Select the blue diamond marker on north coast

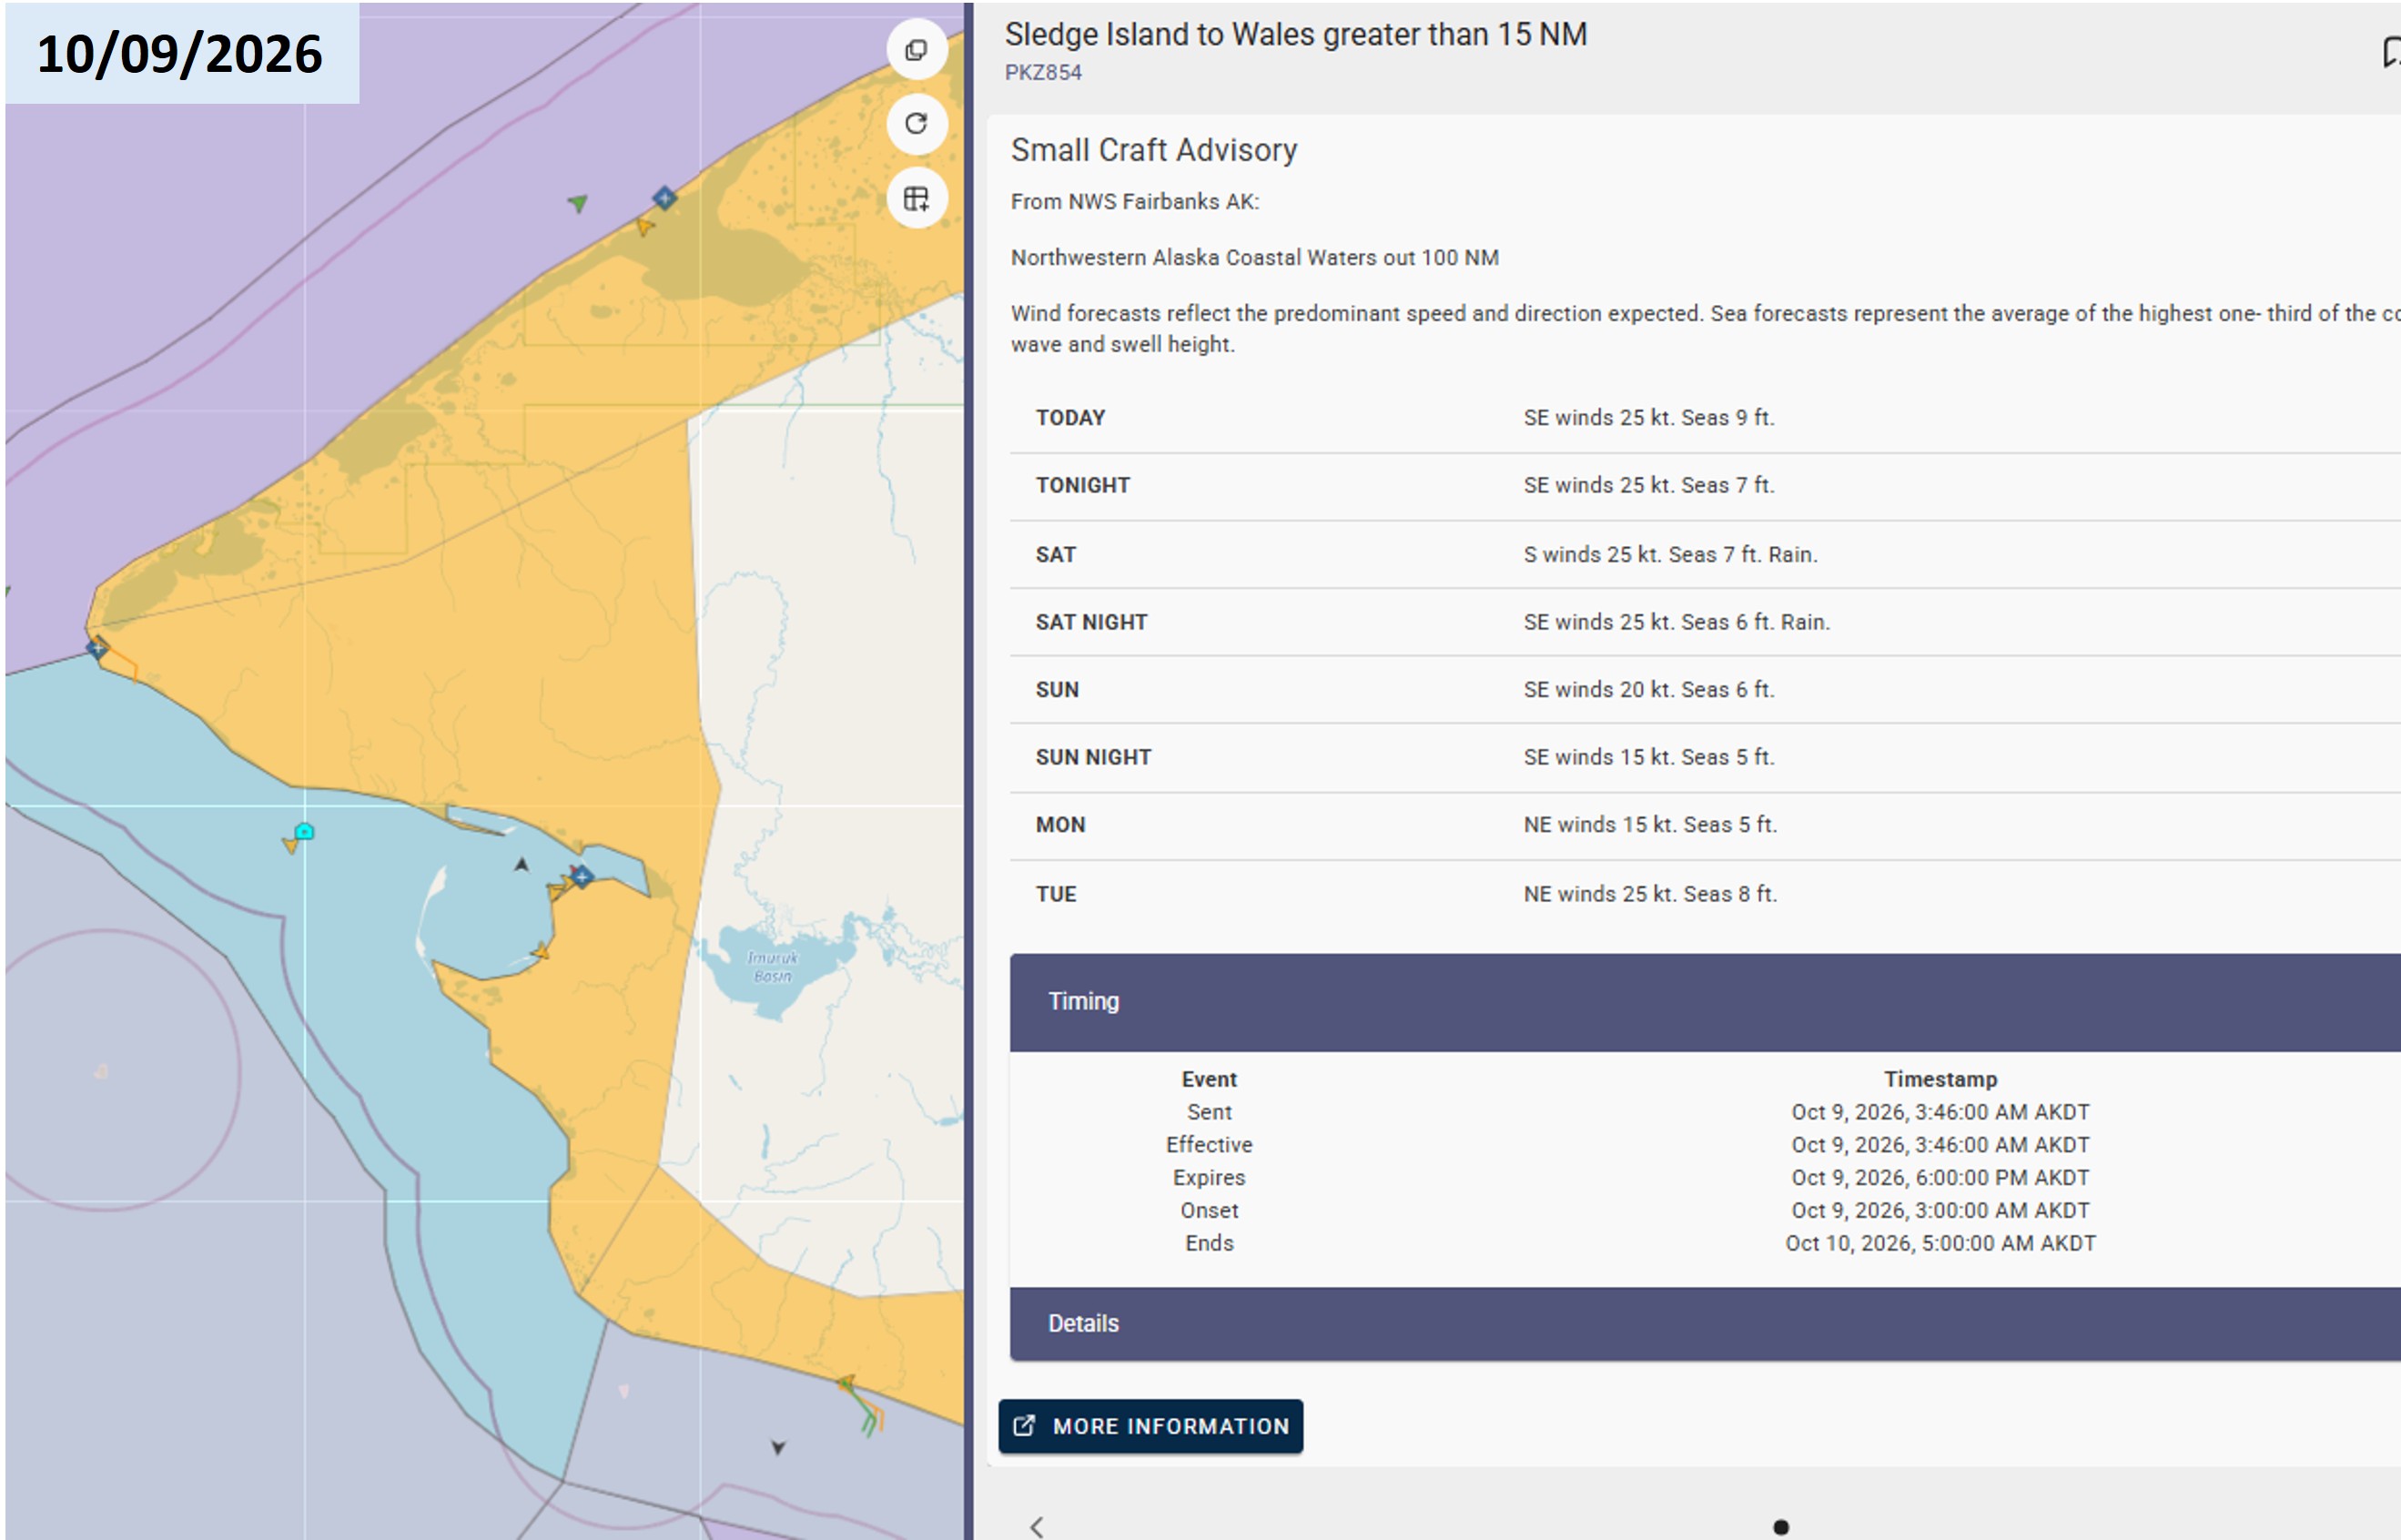[x=664, y=198]
